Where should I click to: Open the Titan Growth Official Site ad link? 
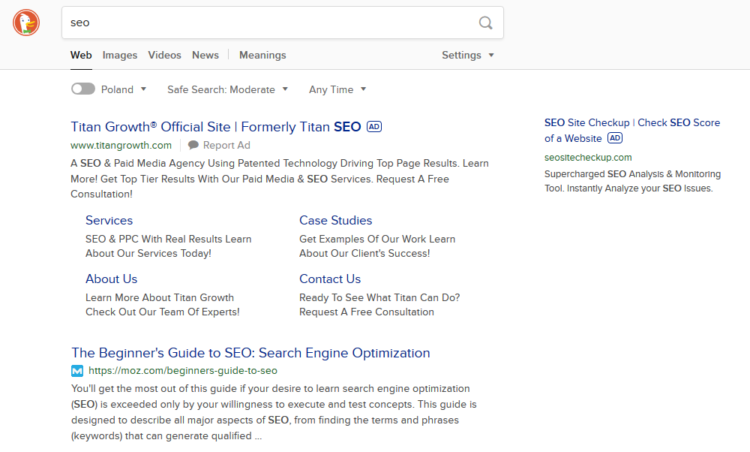pyautogui.click(x=216, y=127)
